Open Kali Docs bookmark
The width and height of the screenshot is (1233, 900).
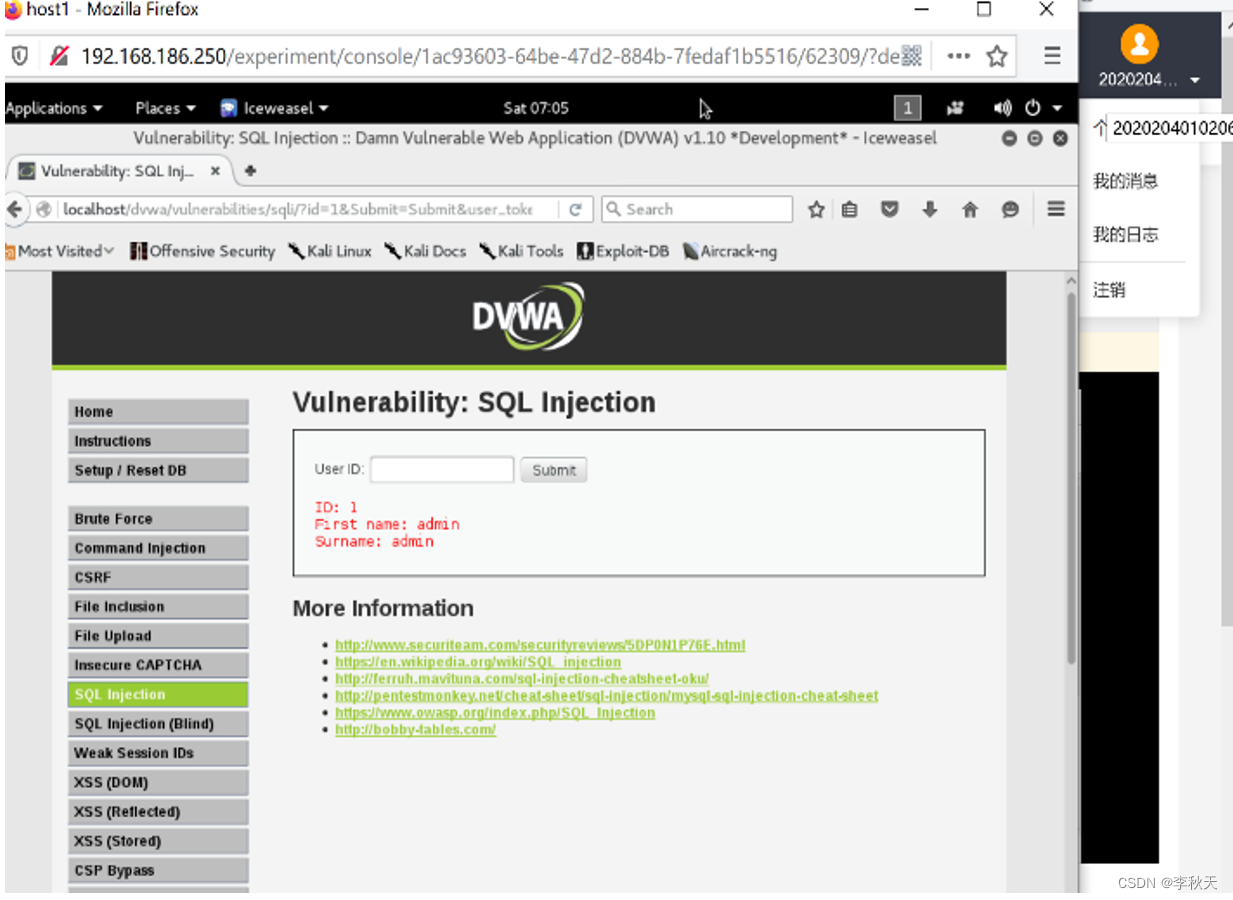coord(425,251)
